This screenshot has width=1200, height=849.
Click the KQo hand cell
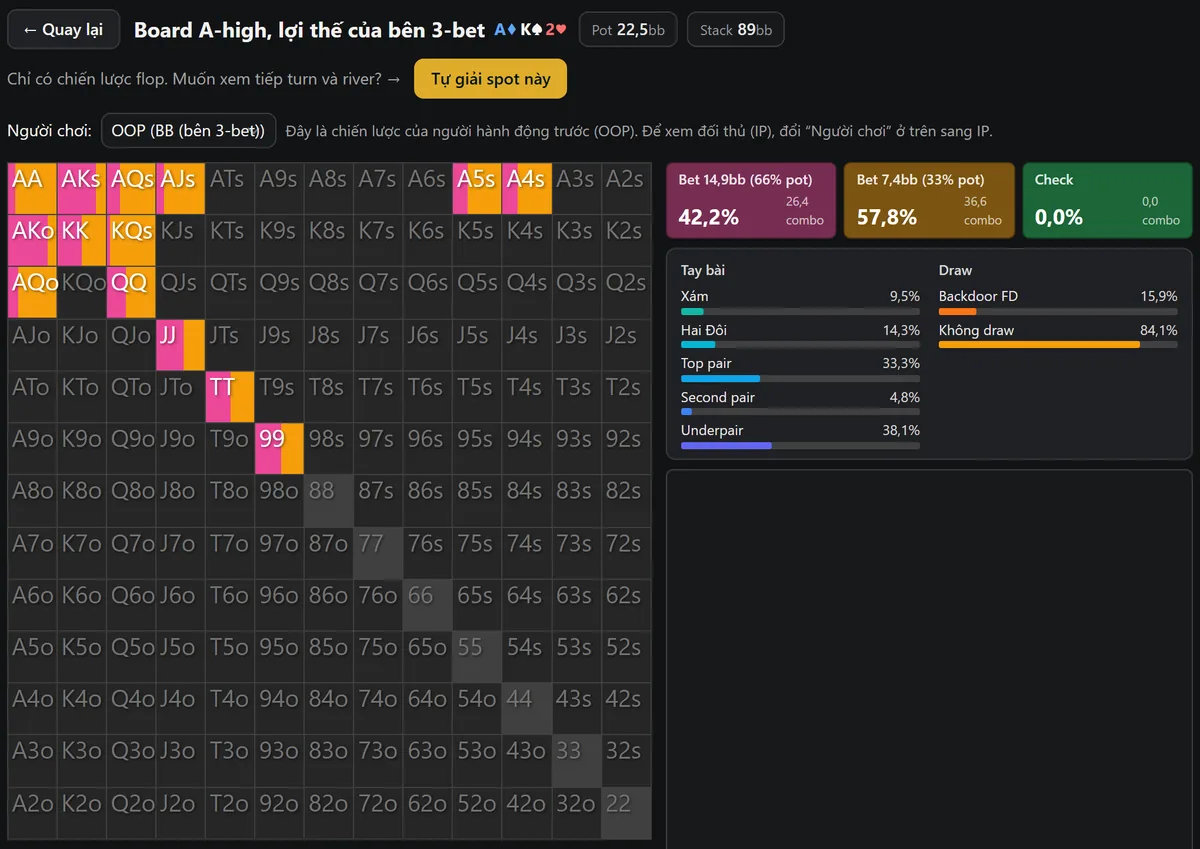pyautogui.click(x=81, y=292)
